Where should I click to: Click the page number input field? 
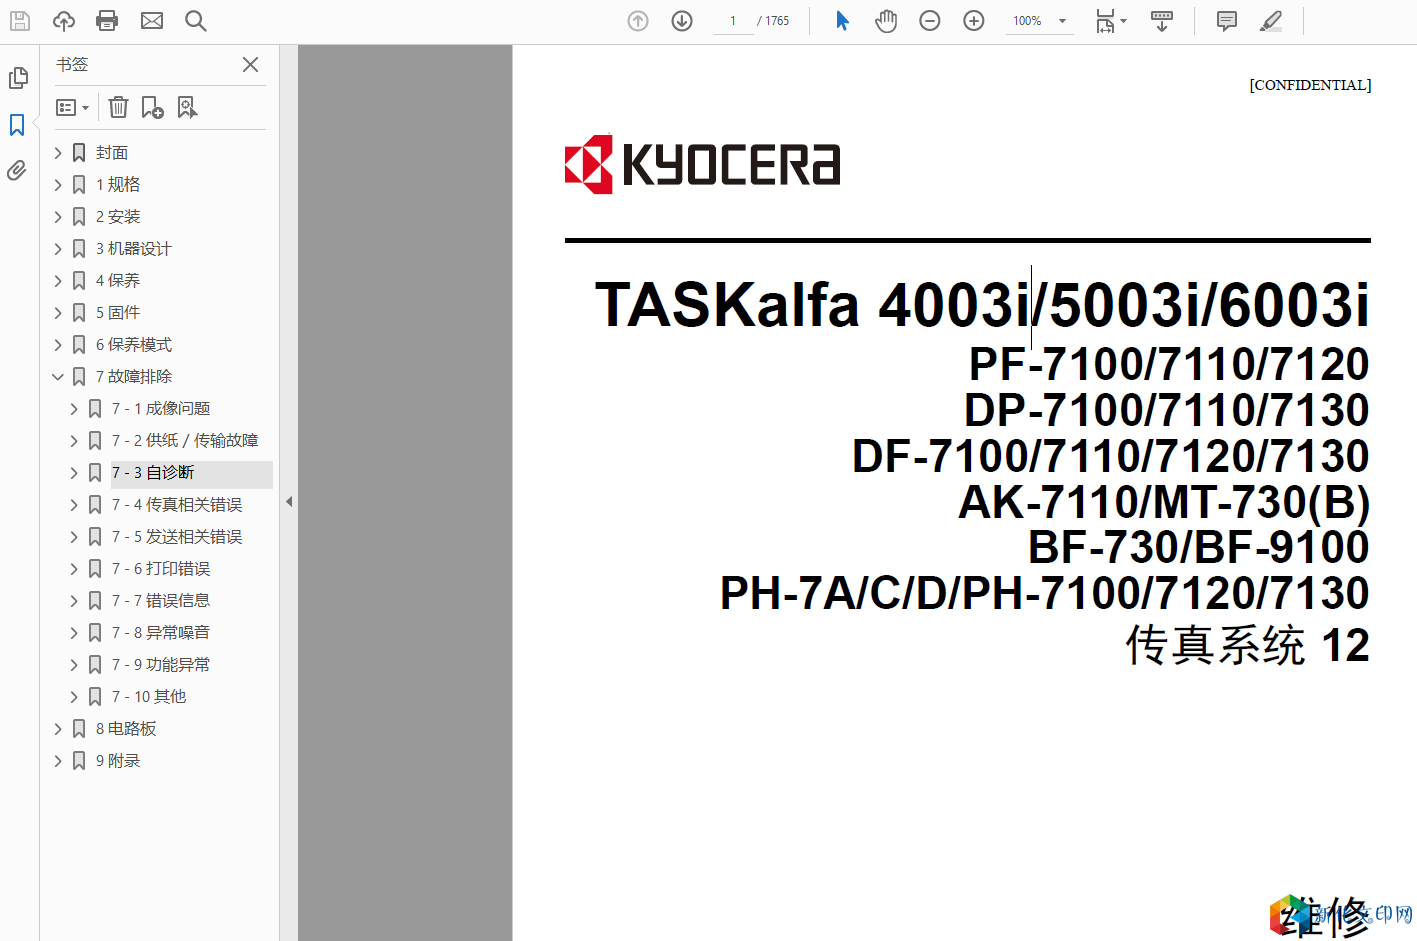733,21
